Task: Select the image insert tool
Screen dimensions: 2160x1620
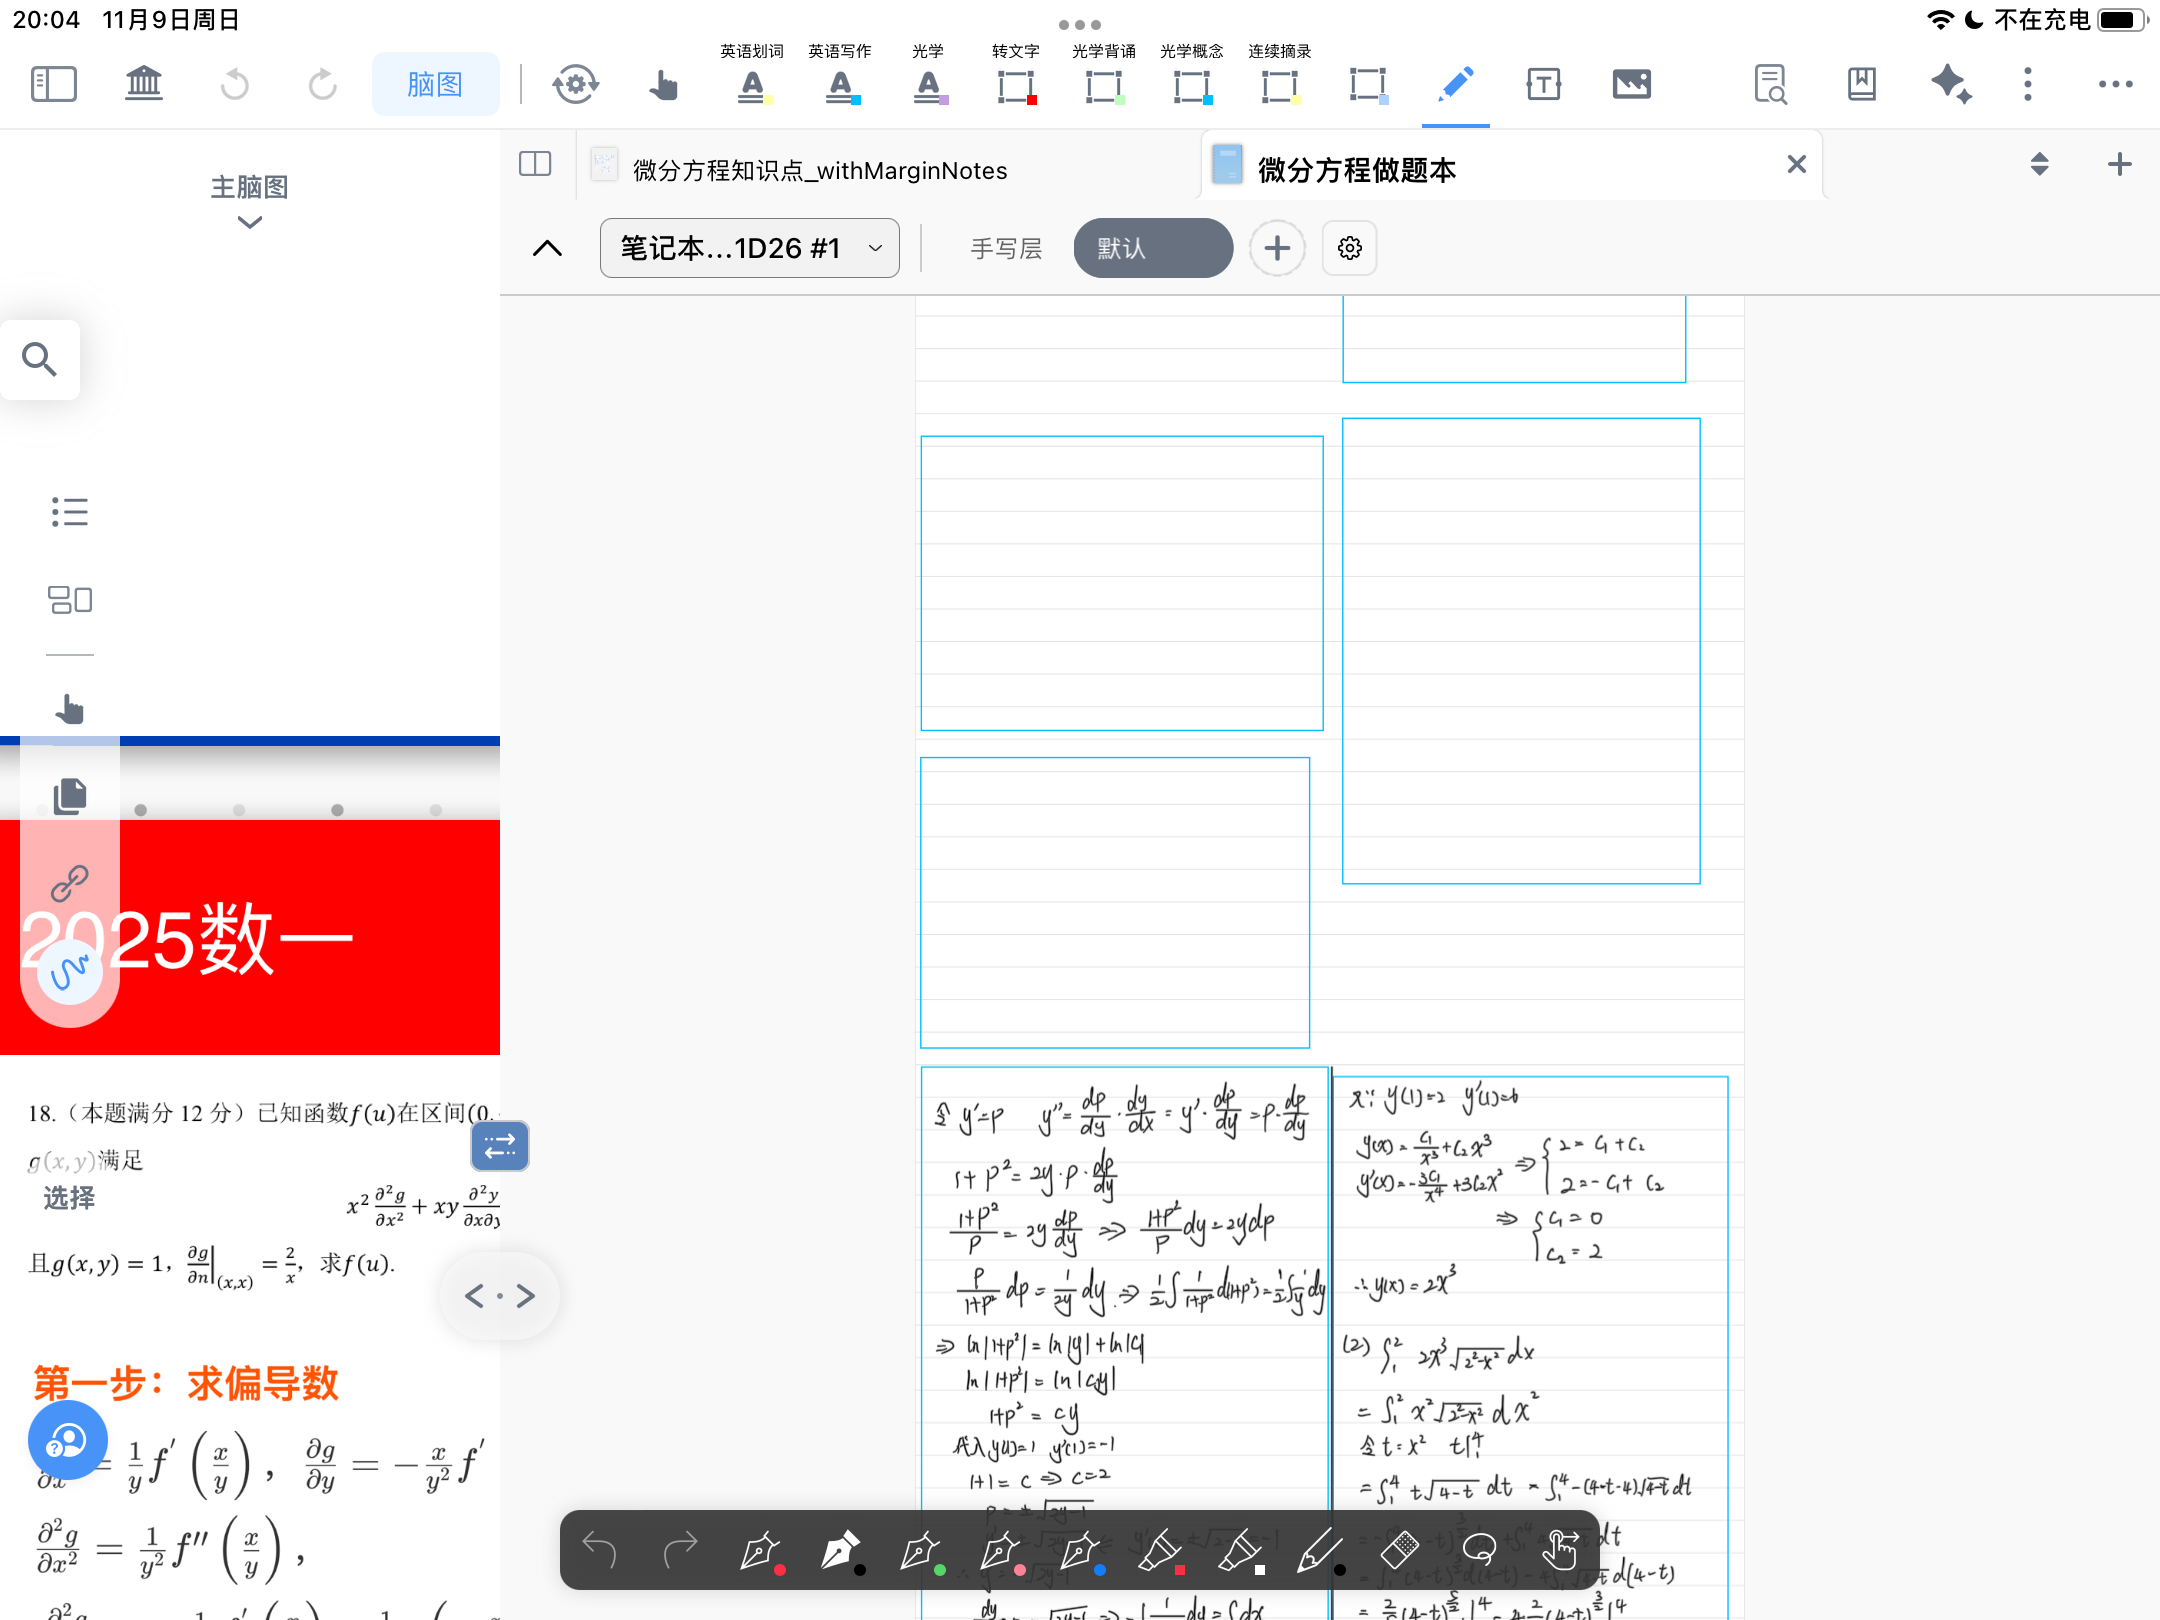Action: 1631,84
